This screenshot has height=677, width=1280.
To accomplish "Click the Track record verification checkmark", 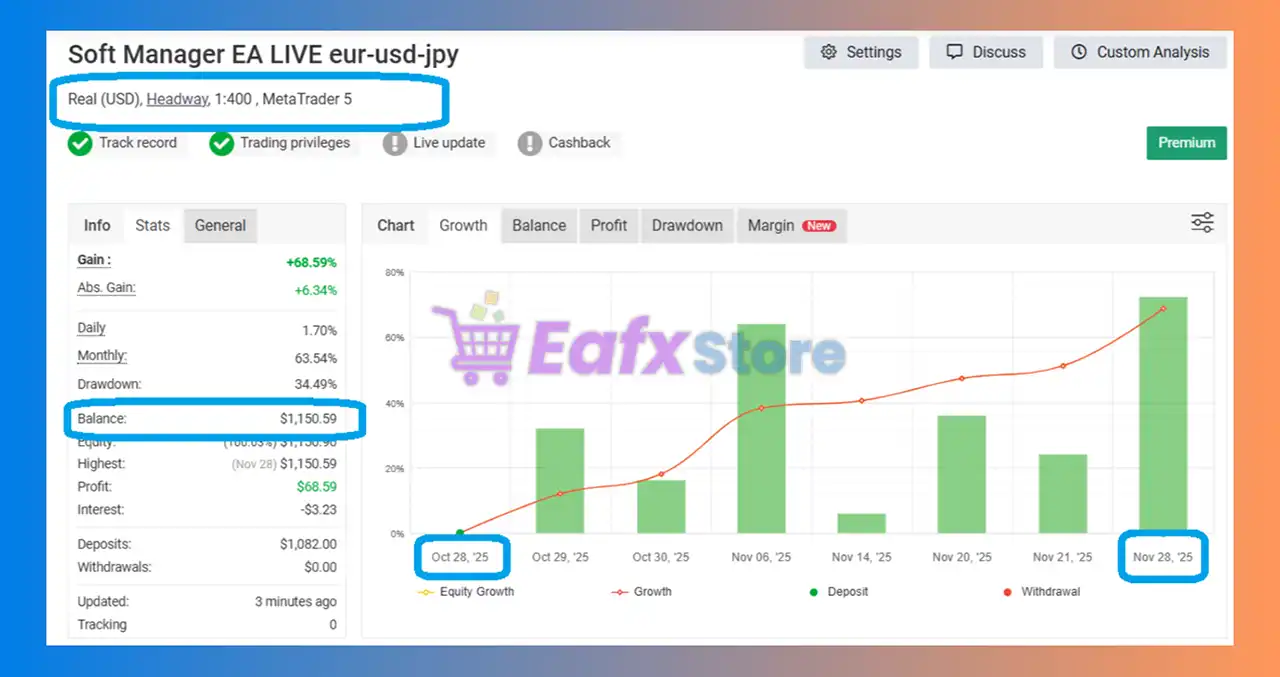I will tap(80, 143).
